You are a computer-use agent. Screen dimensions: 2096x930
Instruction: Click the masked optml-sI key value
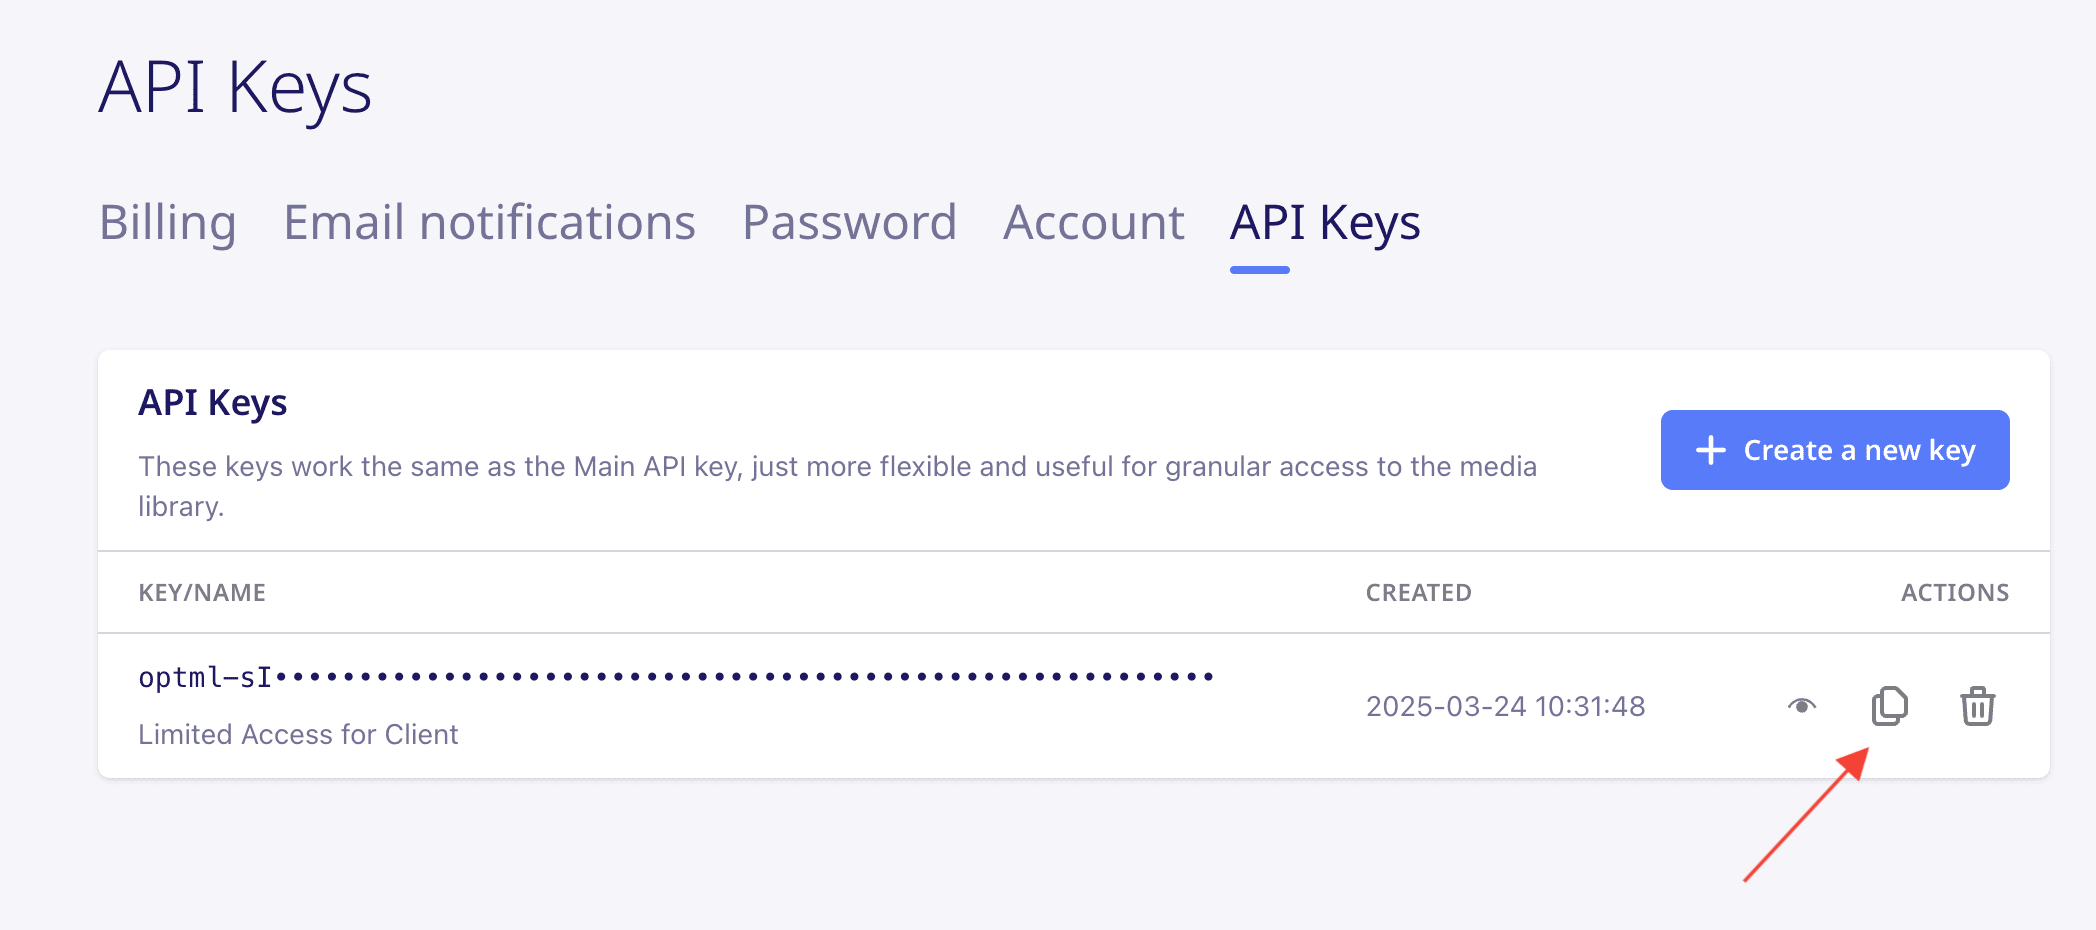click(x=675, y=677)
